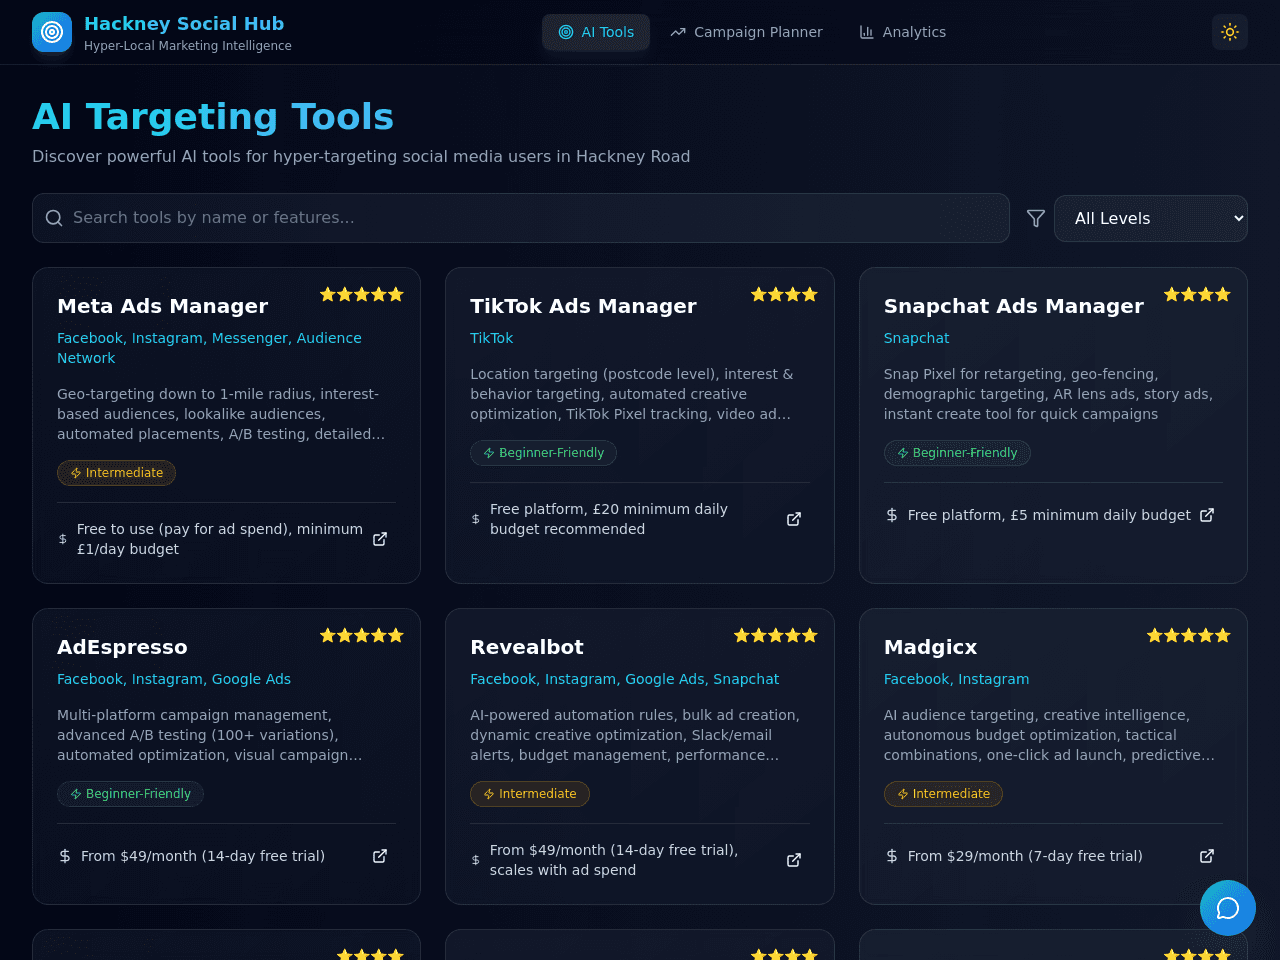Image resolution: width=1280 pixels, height=960 pixels.
Task: Open AdEspresso external link icon
Action: [380, 856]
